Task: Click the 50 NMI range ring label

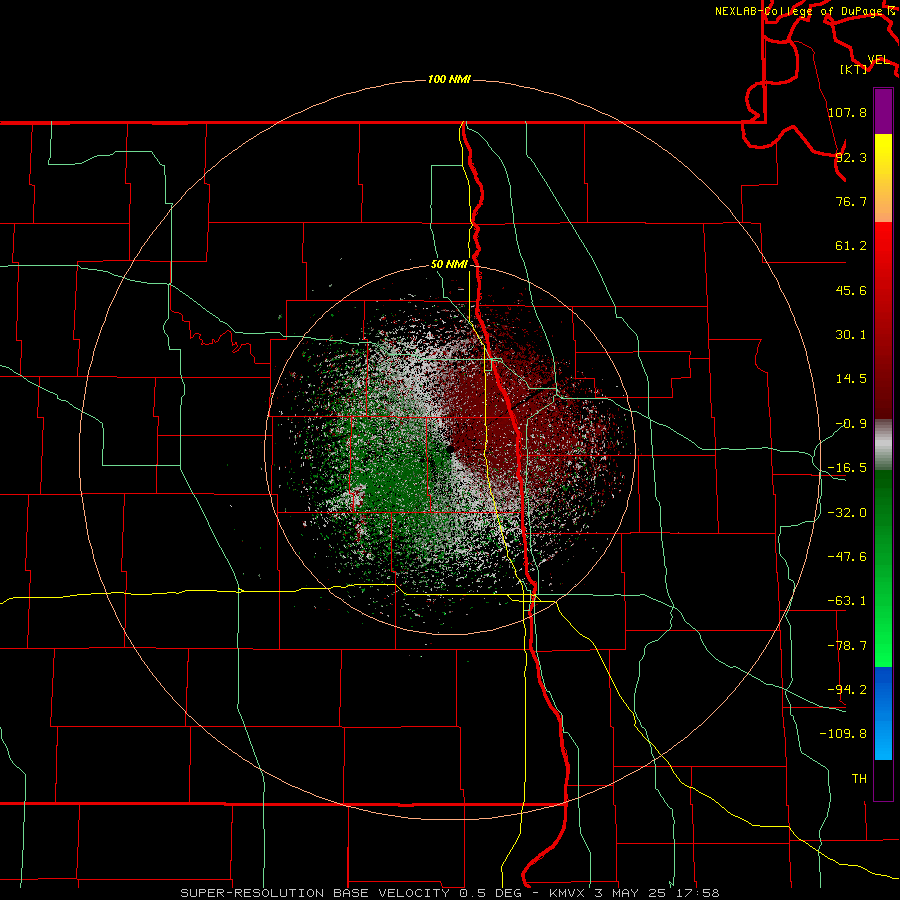Action: coord(449,264)
